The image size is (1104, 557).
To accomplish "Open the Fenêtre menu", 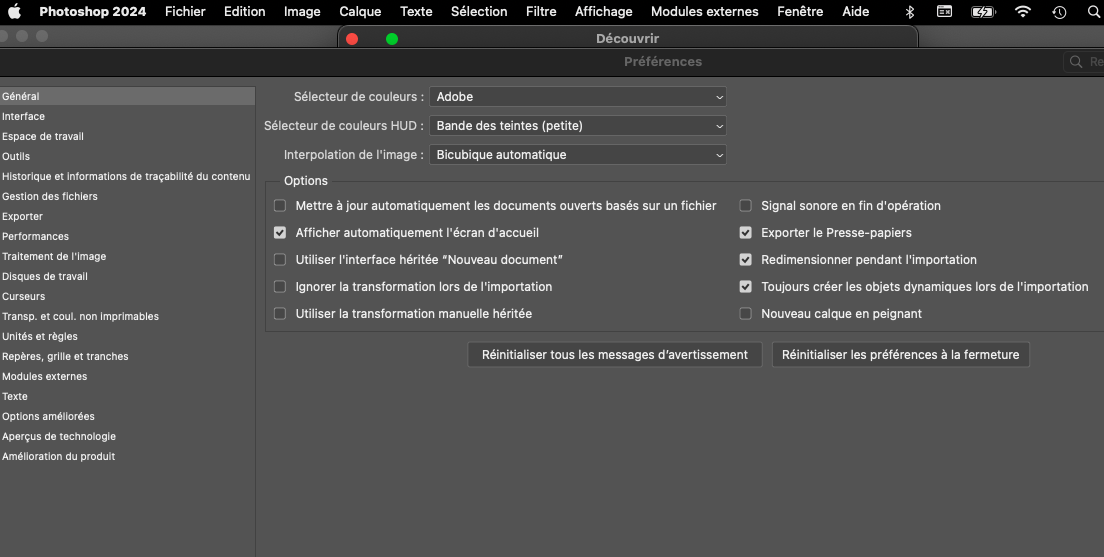I will 800,11.
